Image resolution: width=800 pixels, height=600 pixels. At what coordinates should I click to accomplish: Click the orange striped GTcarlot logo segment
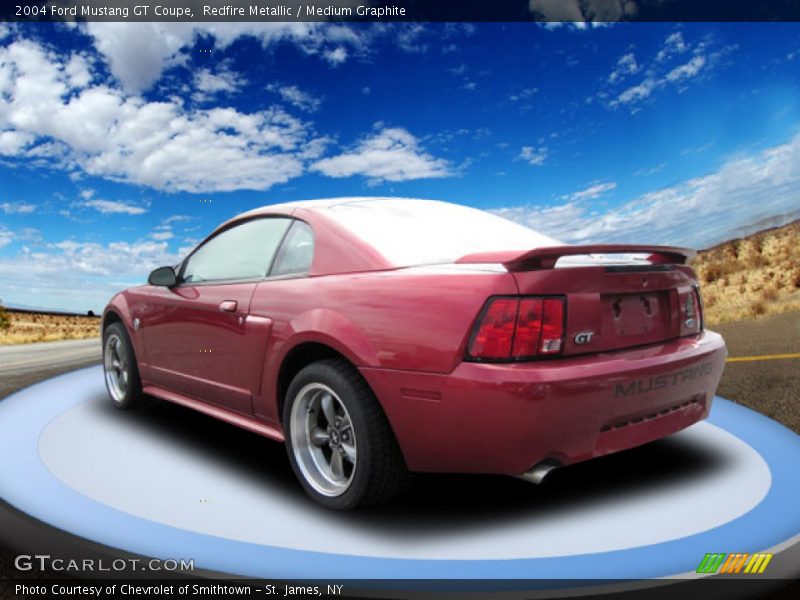coord(732,563)
